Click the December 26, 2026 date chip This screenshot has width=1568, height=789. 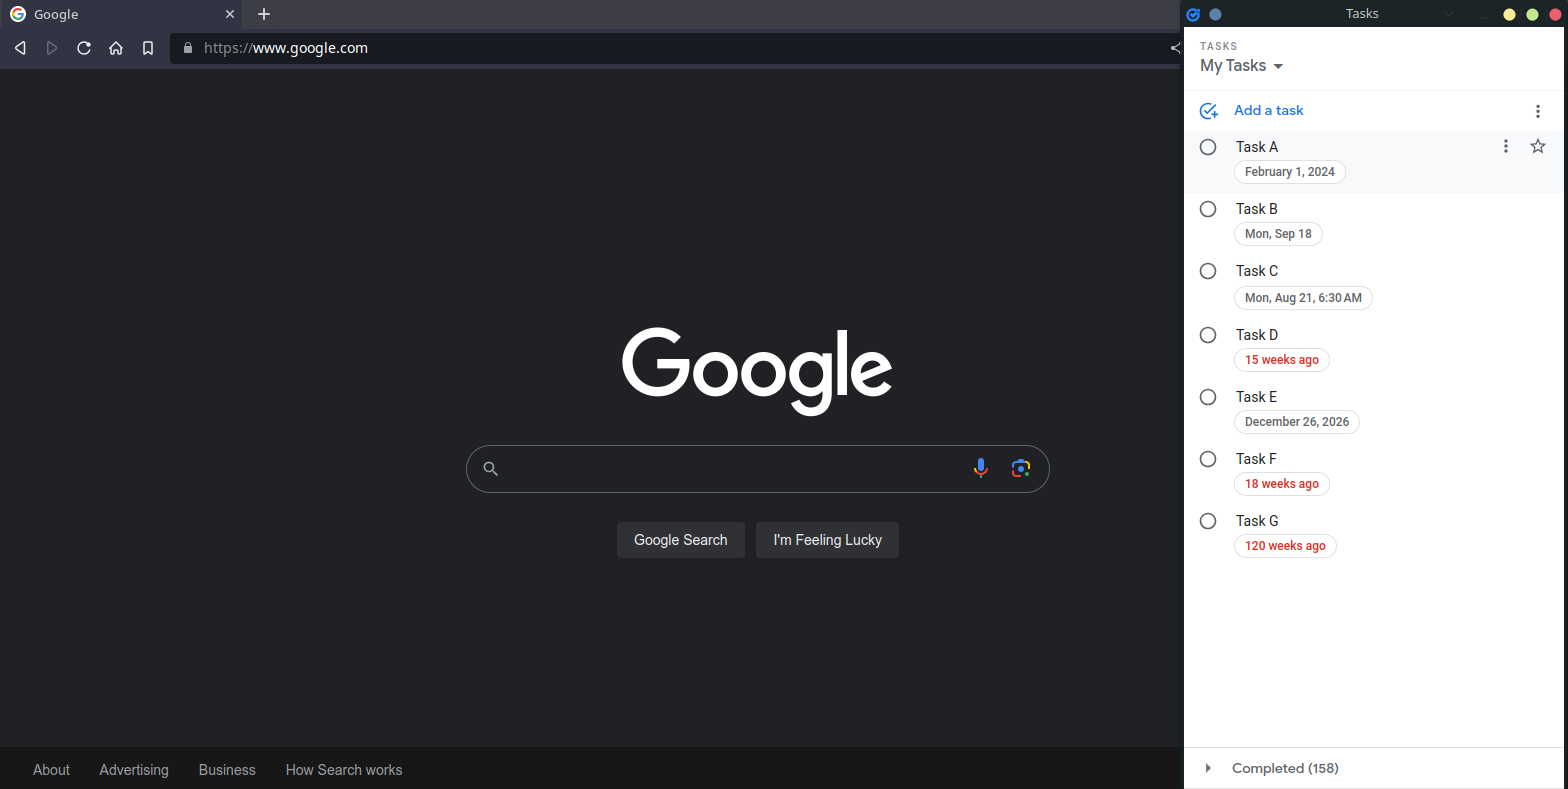[1297, 422]
